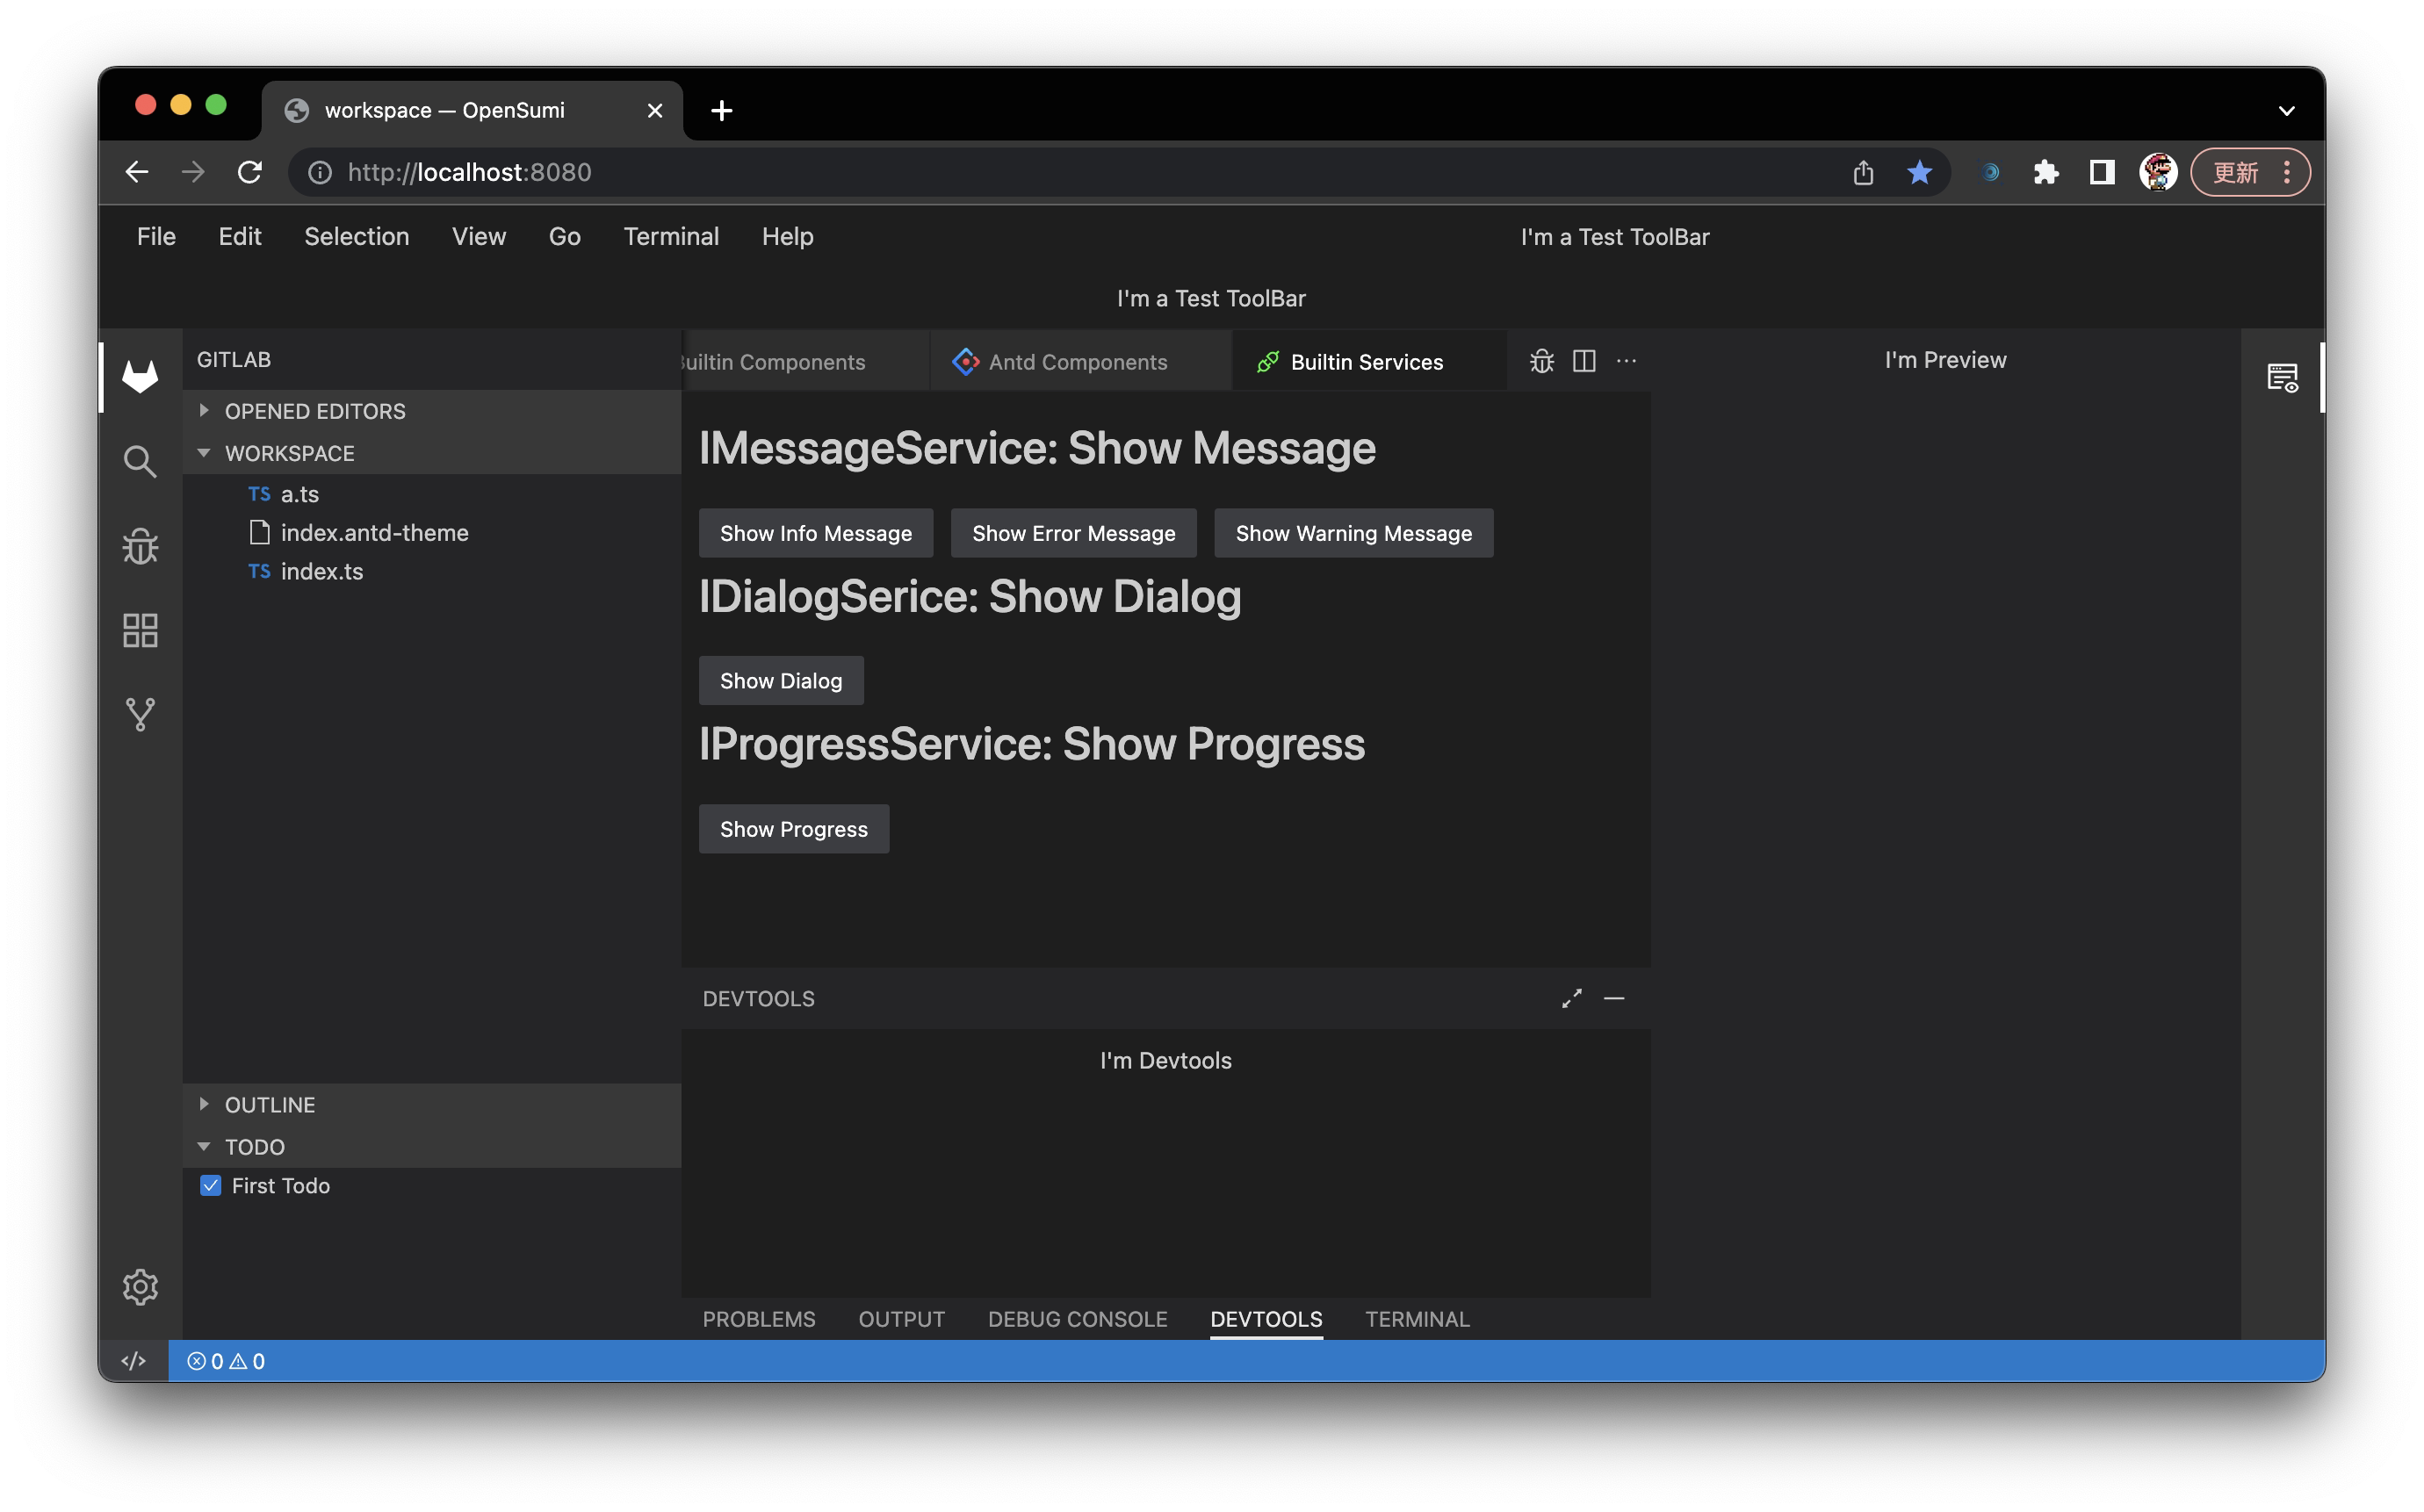Screen dimensions: 2424x1512
Task: Click the browser share icon
Action: (x=1863, y=172)
